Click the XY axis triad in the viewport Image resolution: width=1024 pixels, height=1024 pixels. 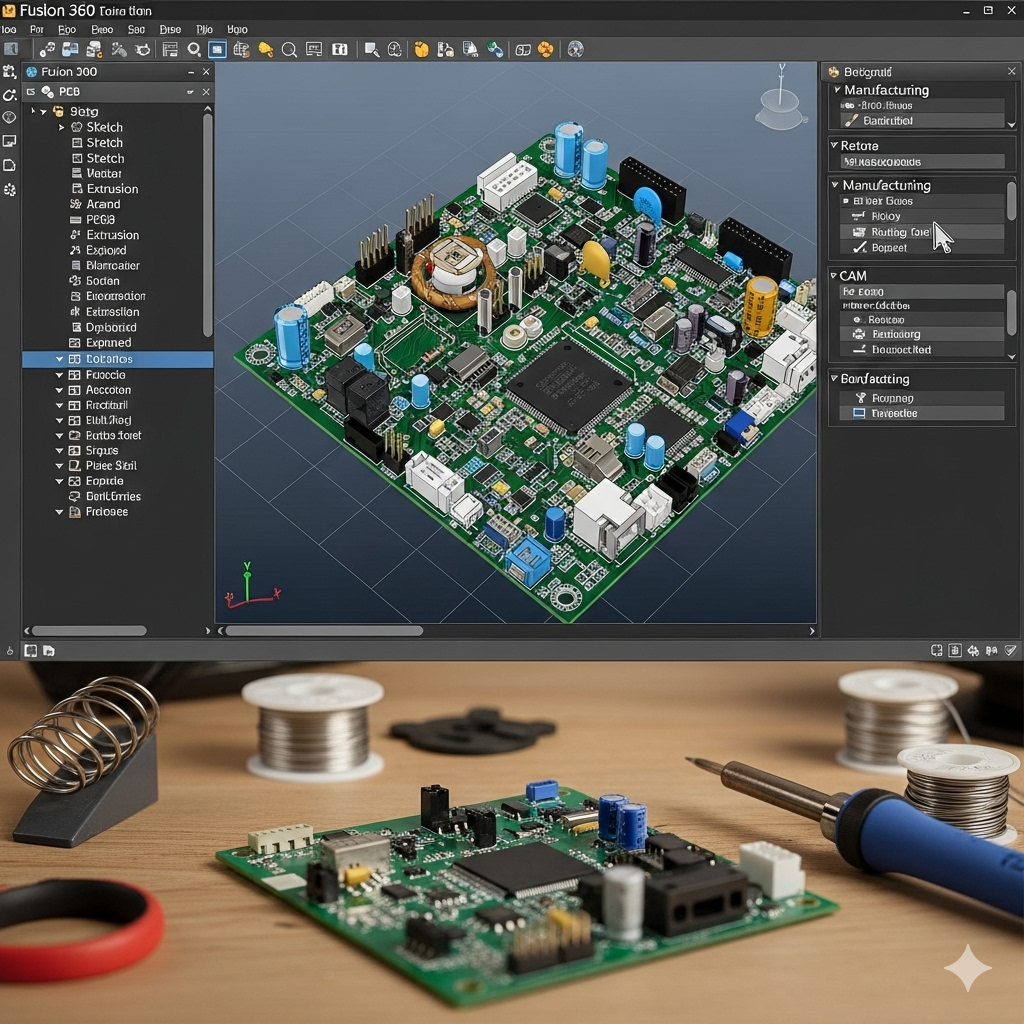point(251,586)
